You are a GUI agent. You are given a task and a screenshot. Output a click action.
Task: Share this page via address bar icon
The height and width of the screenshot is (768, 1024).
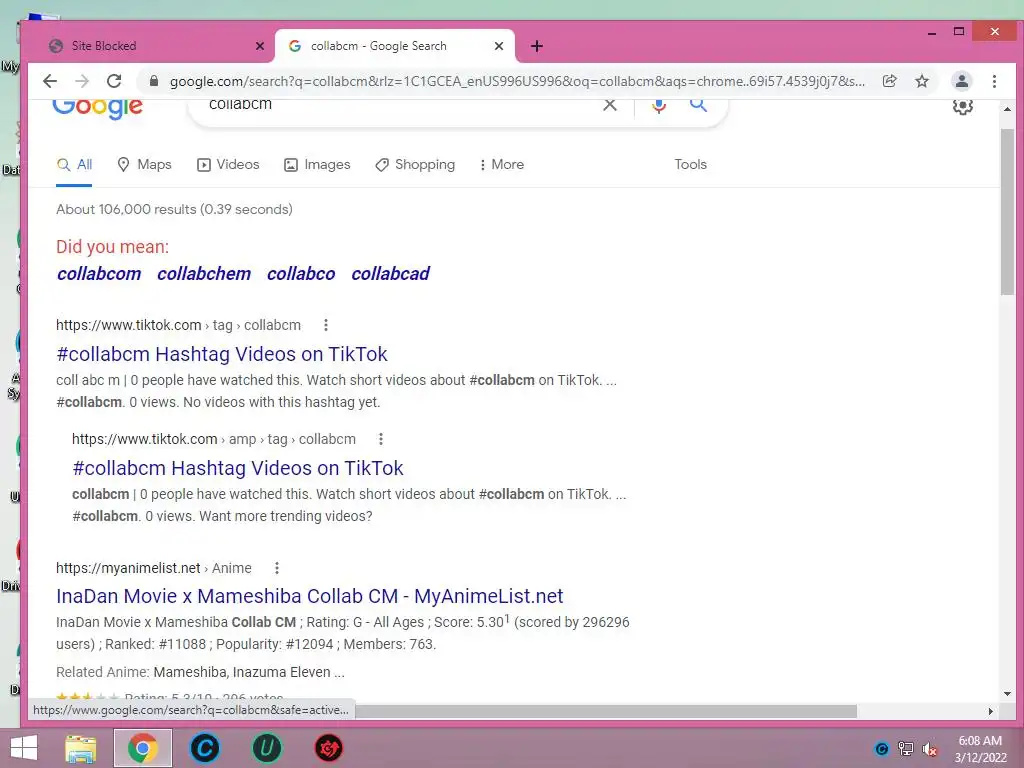(x=889, y=81)
